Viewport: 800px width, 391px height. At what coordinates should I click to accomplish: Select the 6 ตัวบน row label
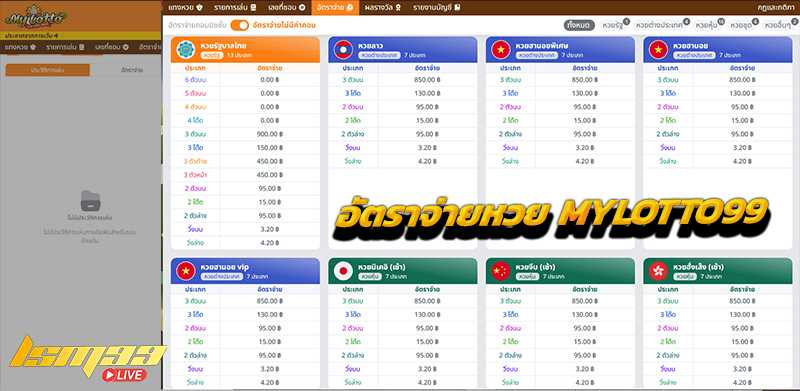pyautogui.click(x=195, y=80)
